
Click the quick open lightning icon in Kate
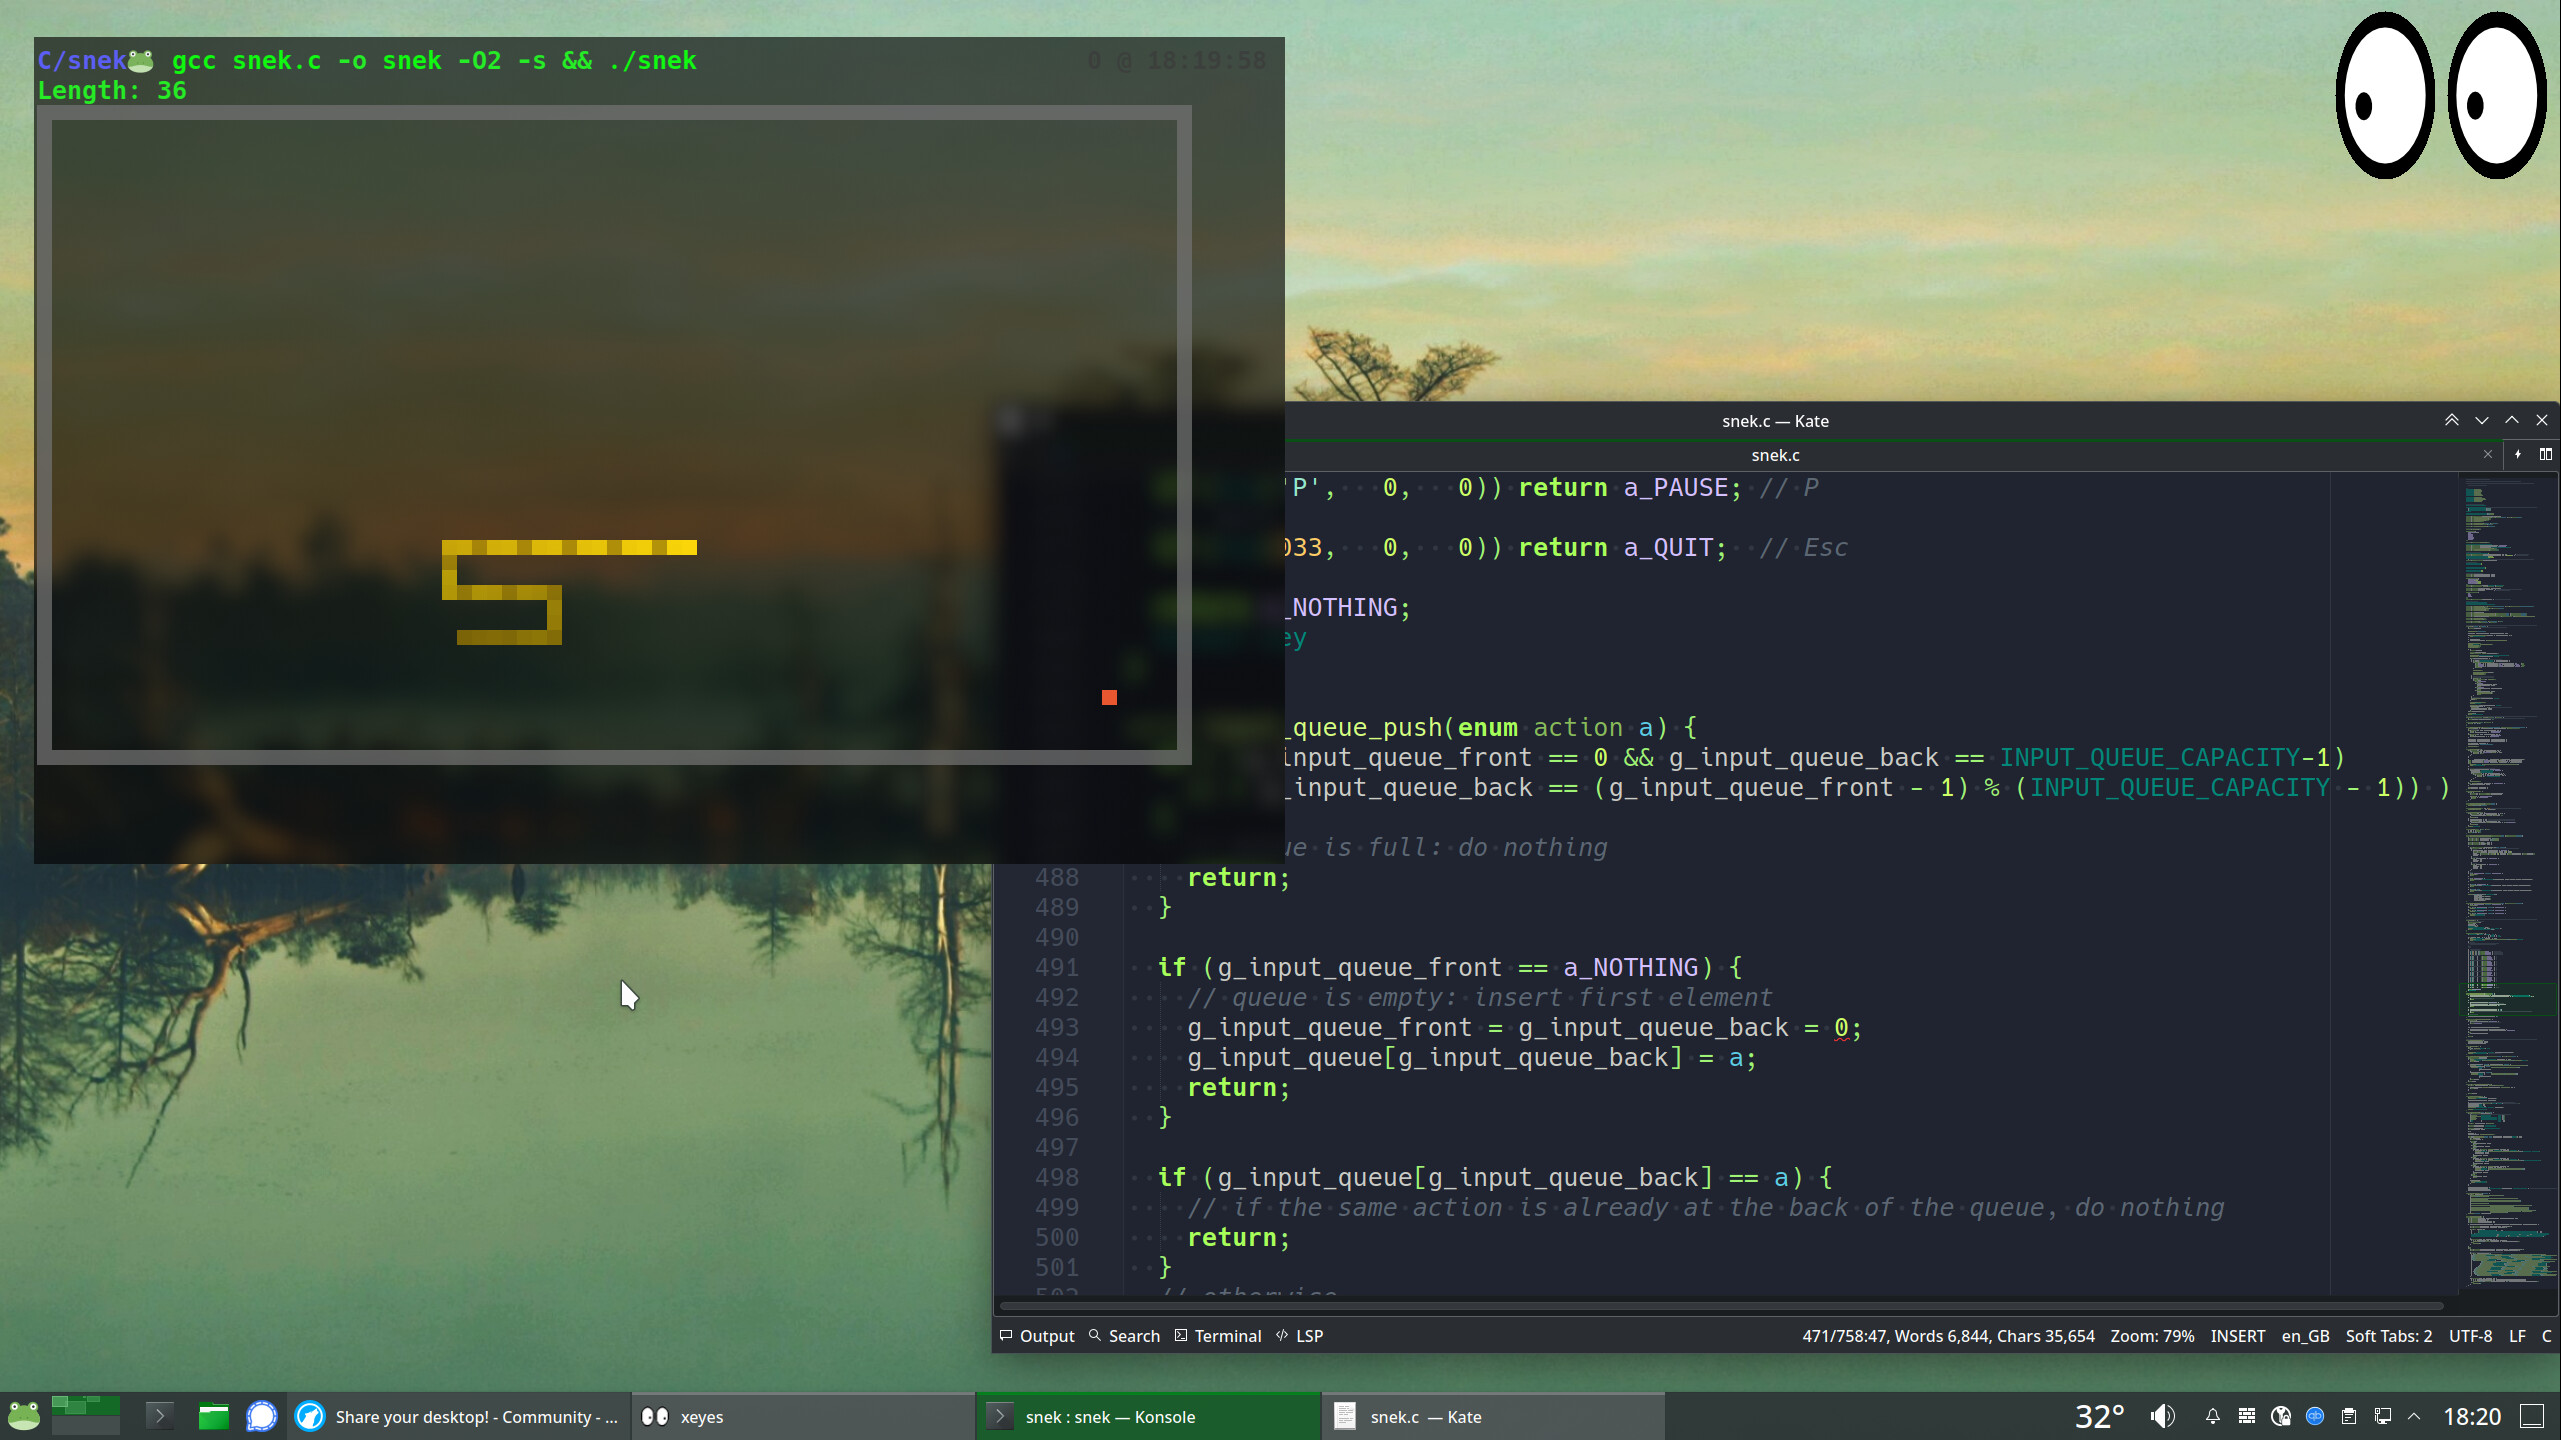2518,455
